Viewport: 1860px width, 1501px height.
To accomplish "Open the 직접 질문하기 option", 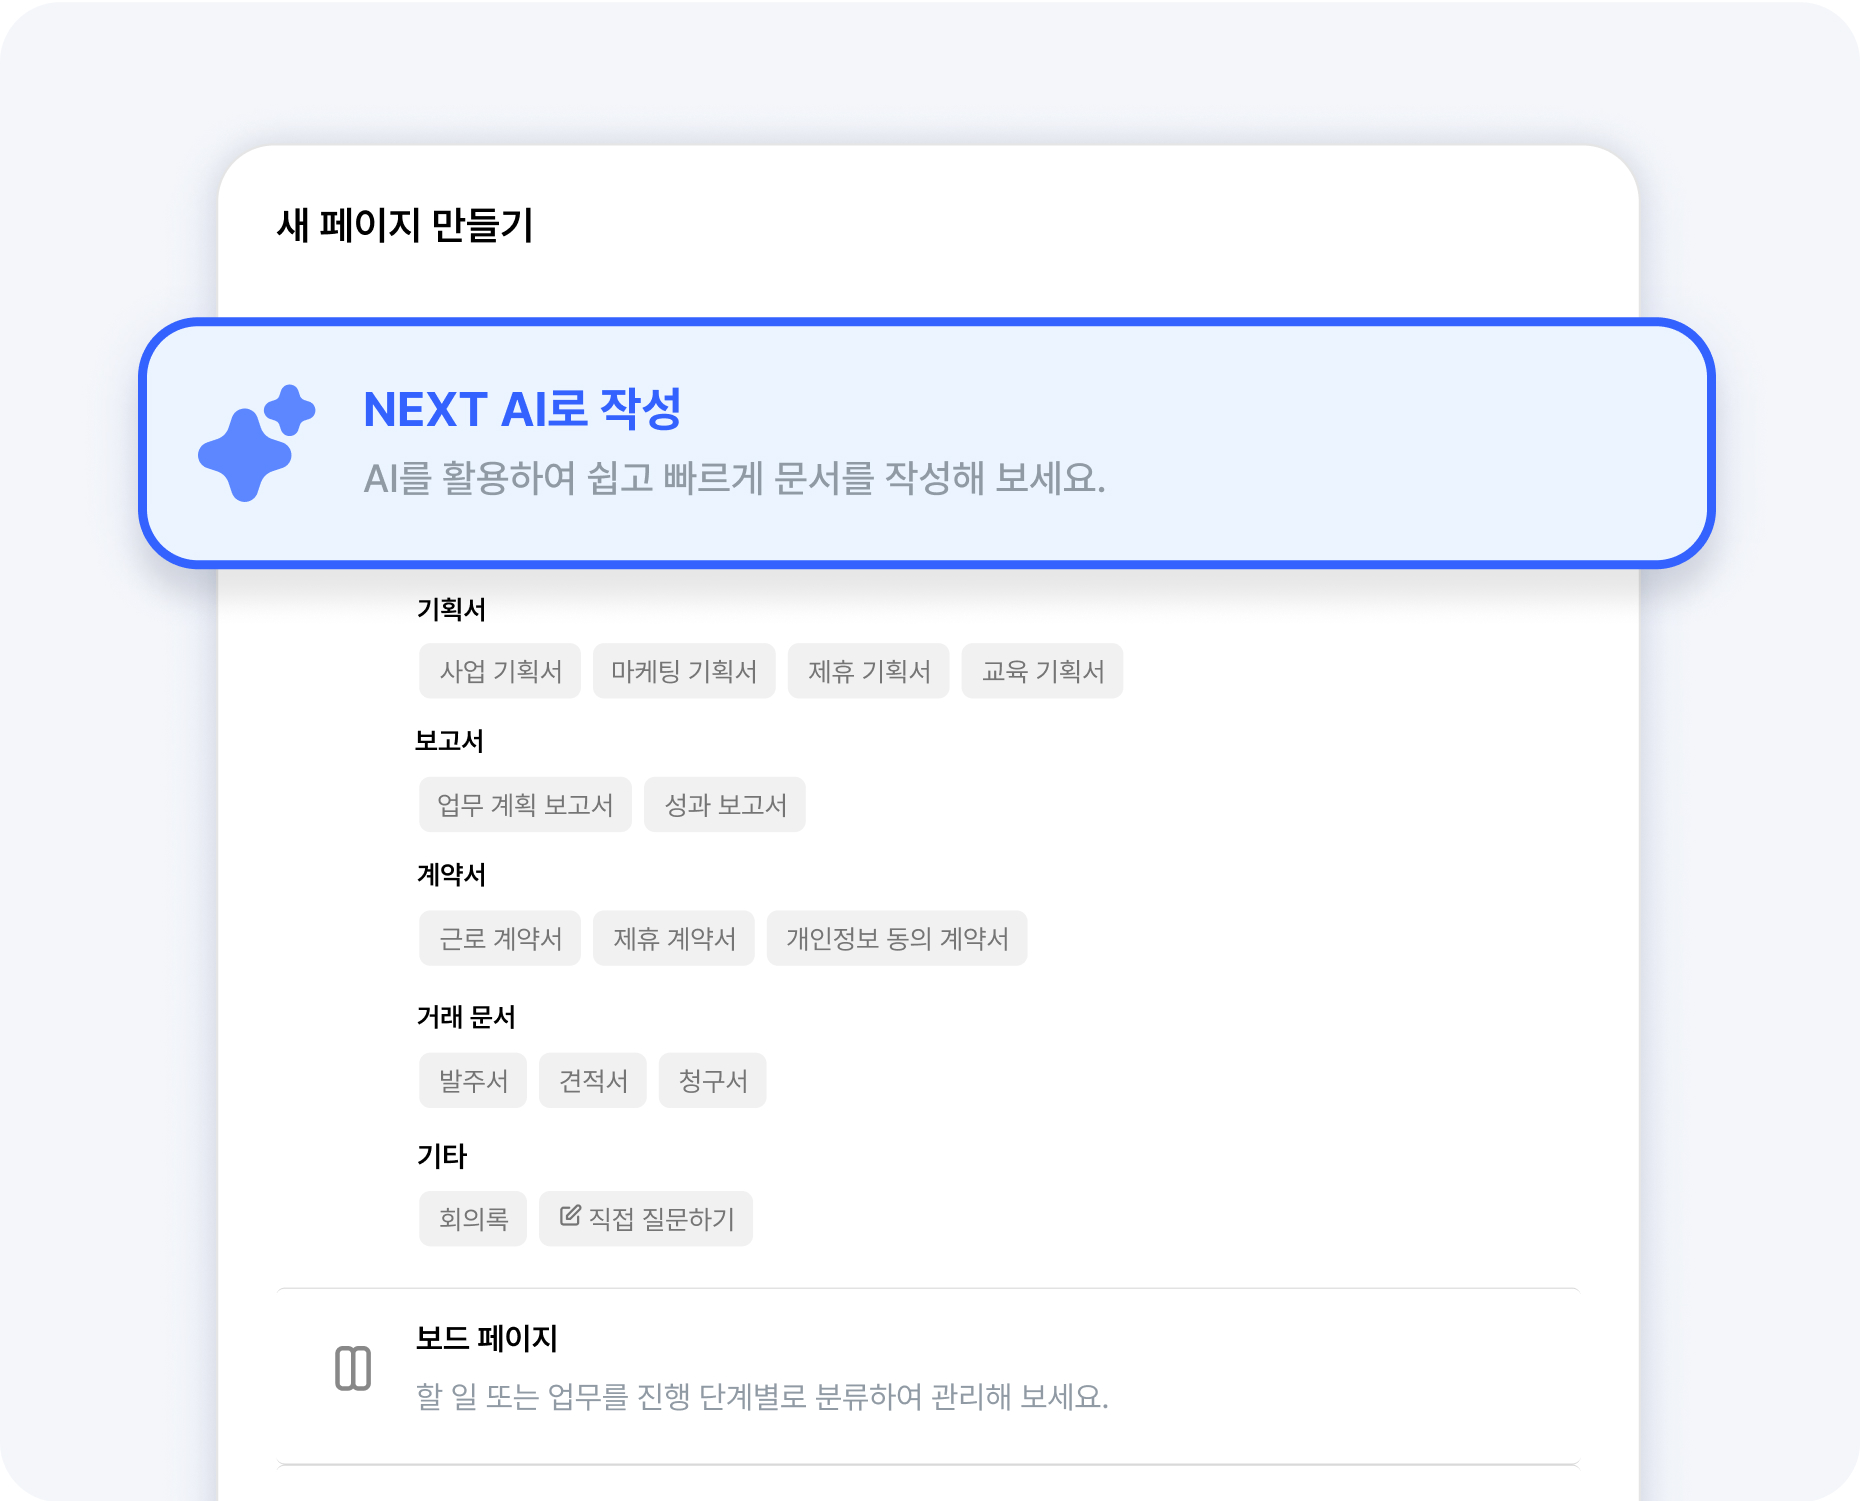I will click(x=646, y=1219).
